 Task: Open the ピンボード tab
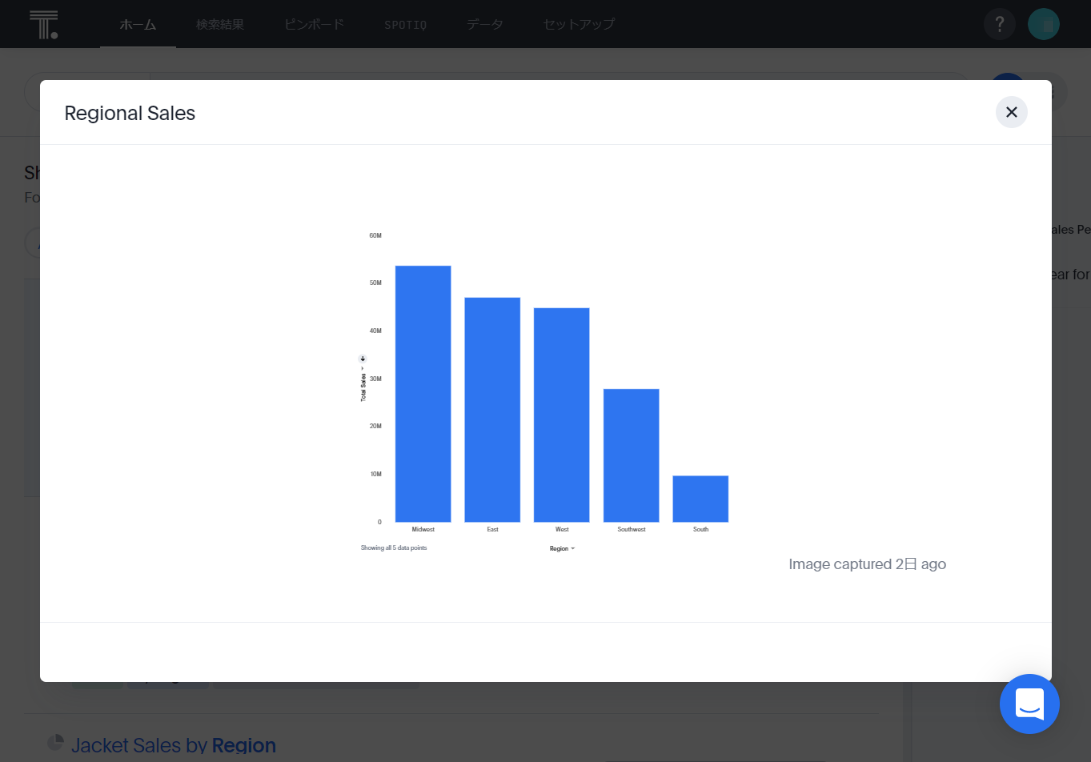[x=313, y=23]
